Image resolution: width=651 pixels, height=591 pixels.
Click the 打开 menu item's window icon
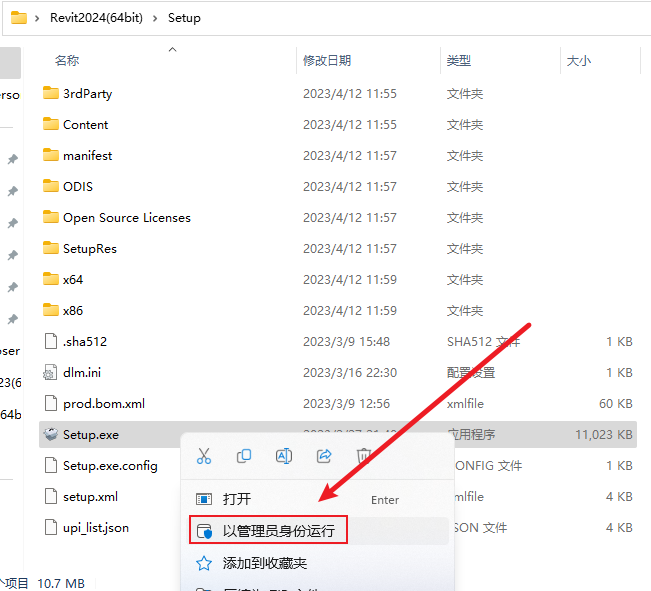(204, 499)
